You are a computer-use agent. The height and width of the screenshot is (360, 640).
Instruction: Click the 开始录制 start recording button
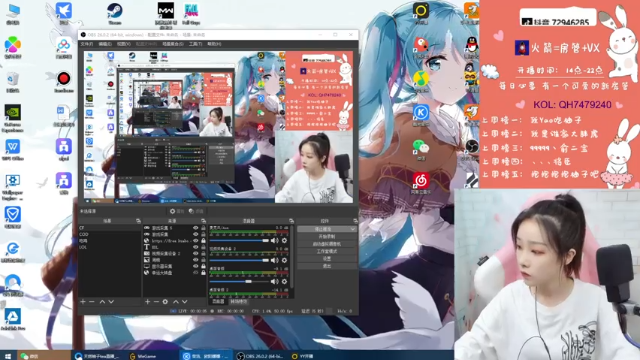(327, 237)
